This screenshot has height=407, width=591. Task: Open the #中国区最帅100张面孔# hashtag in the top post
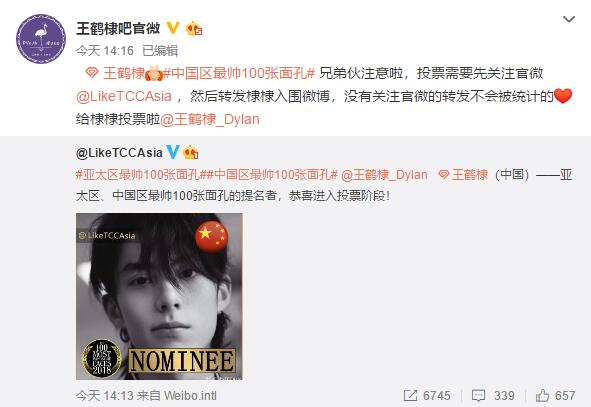(239, 73)
